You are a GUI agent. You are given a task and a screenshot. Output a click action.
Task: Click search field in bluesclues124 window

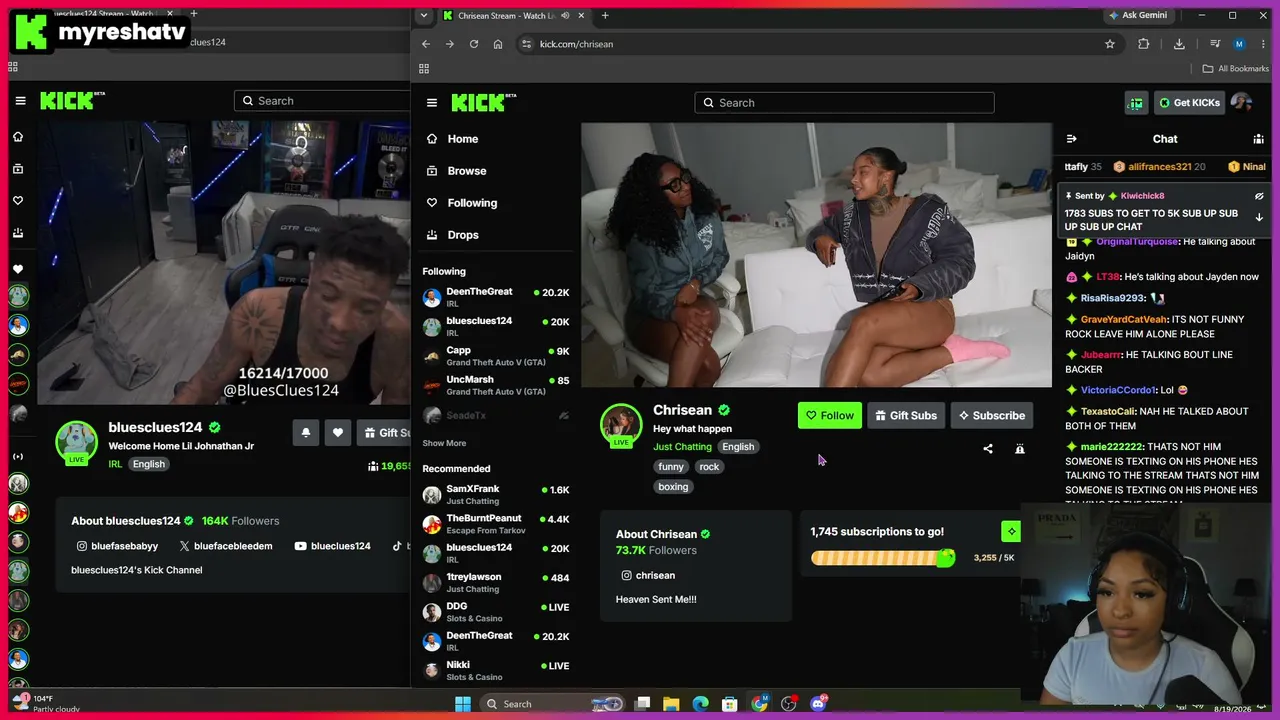[x=322, y=100]
